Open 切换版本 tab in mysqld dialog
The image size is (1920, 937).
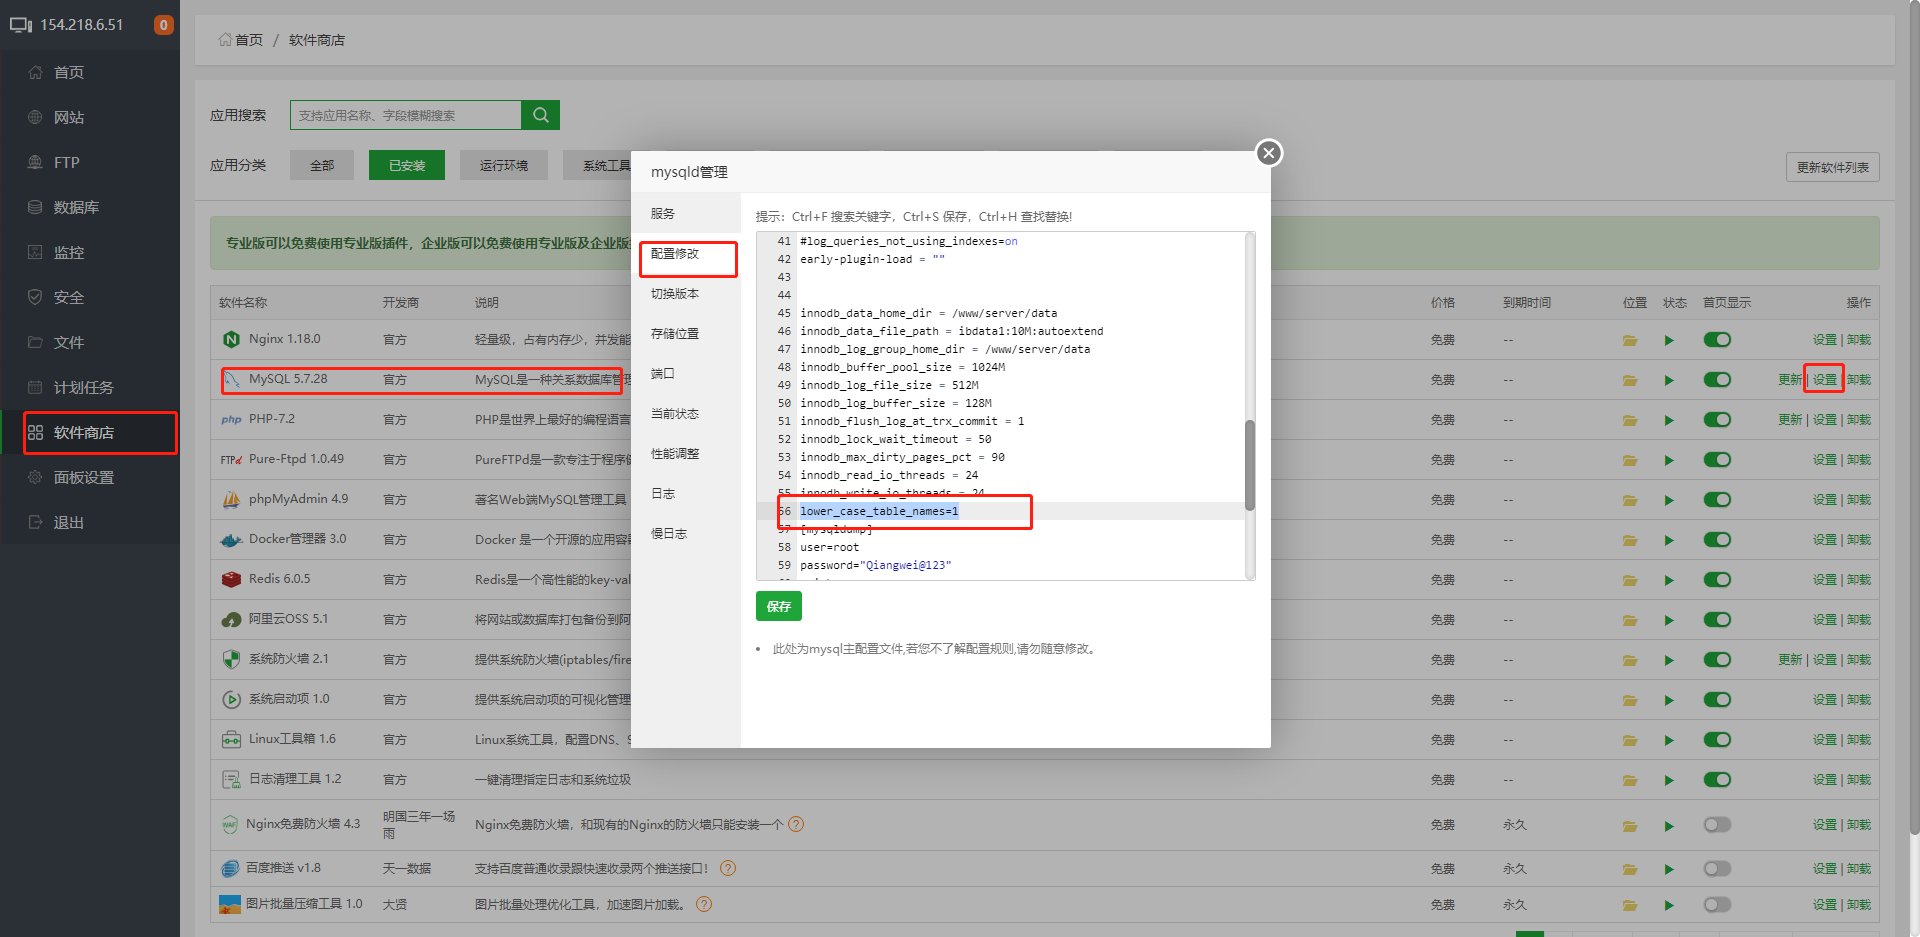pyautogui.click(x=687, y=294)
